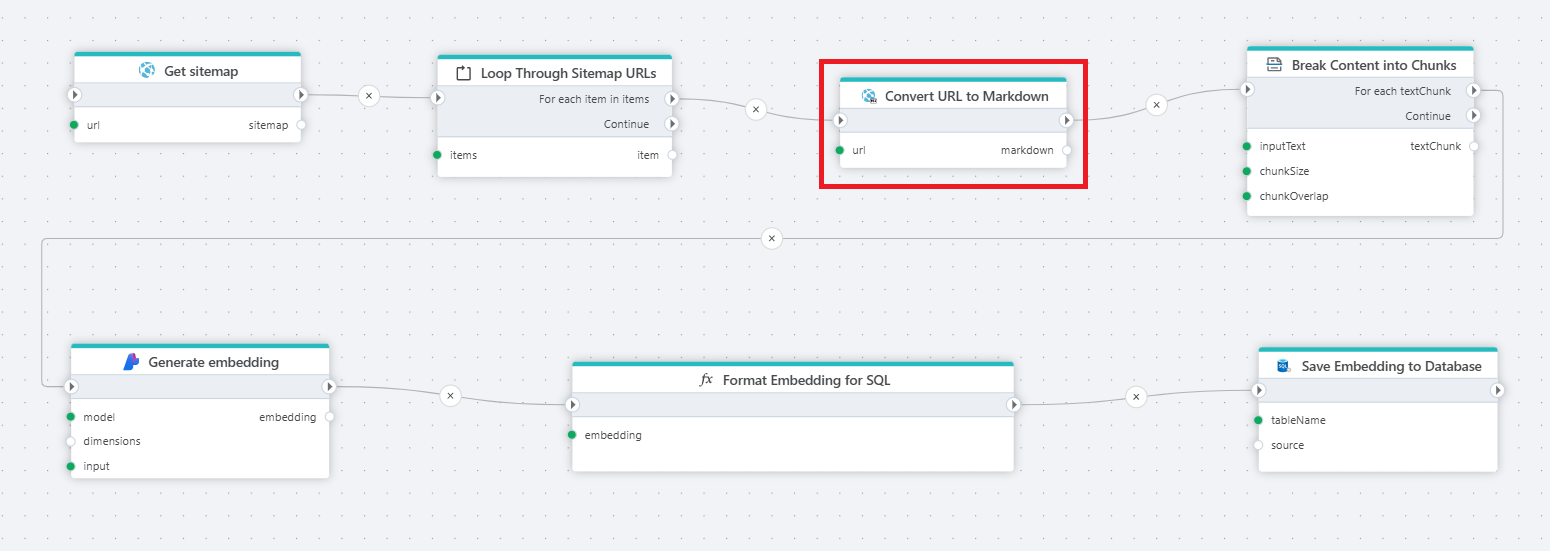Click the Continue output arrow on Loop node
This screenshot has height=551, width=1550.
pyautogui.click(x=671, y=124)
